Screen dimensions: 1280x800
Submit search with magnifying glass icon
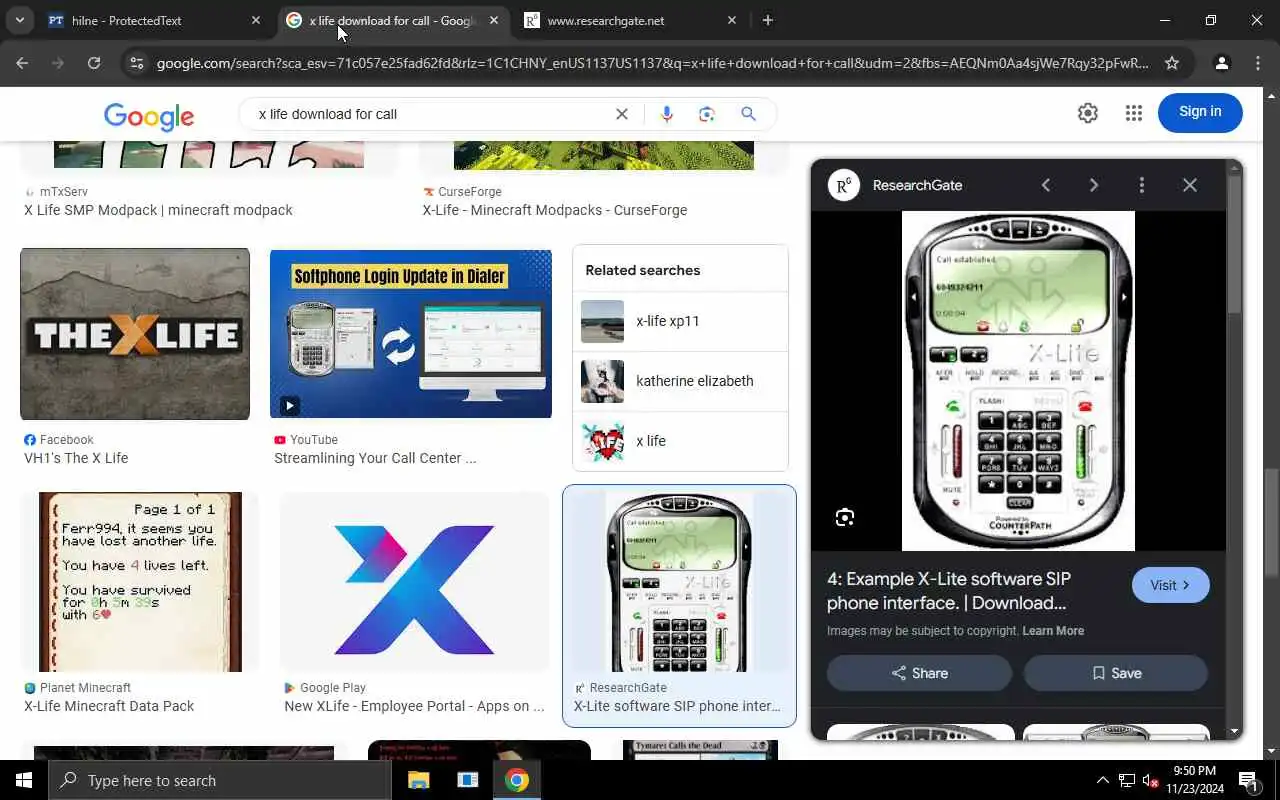pyautogui.click(x=748, y=114)
